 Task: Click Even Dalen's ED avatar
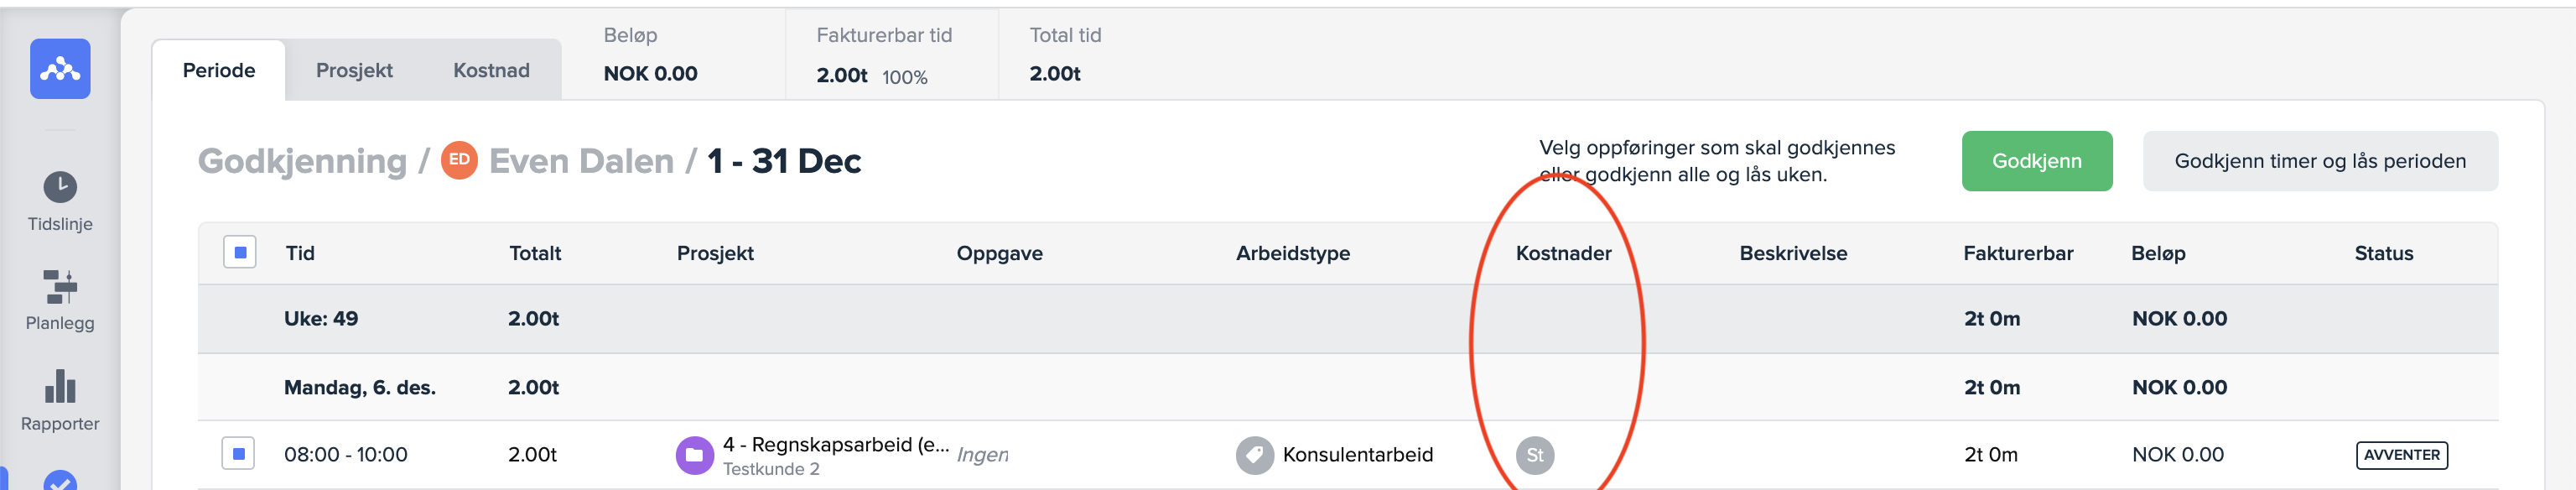click(459, 160)
